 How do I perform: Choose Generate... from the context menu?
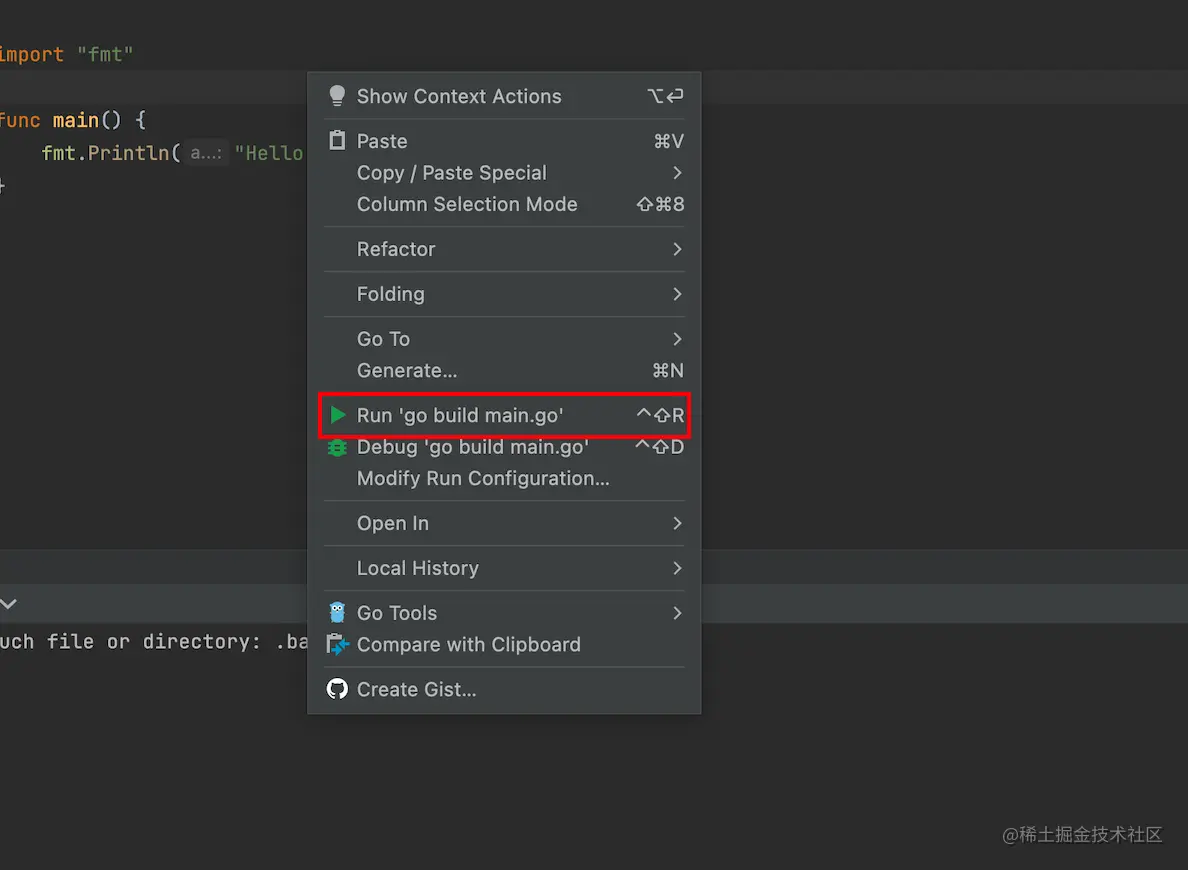(x=407, y=371)
